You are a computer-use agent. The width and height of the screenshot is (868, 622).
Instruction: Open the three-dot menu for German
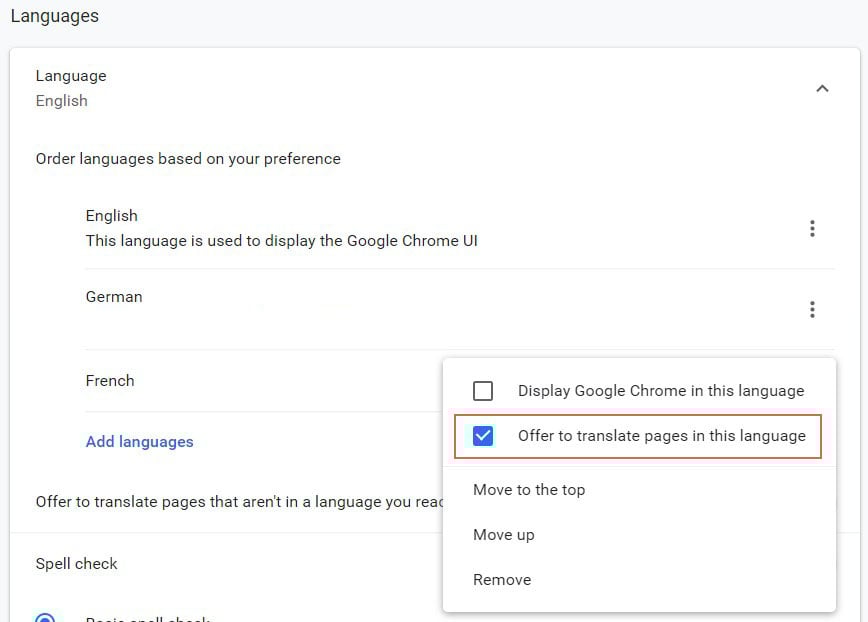click(813, 309)
